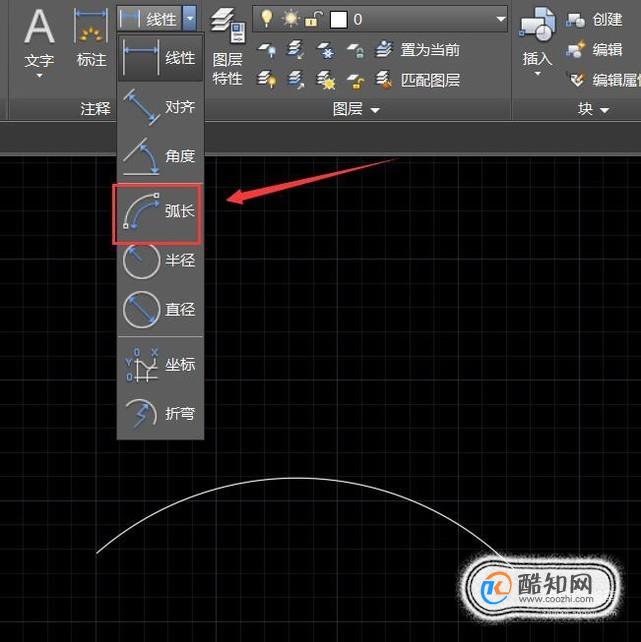
Task: Click the 插入 (Insert) block icon
Action: (x=537, y=25)
